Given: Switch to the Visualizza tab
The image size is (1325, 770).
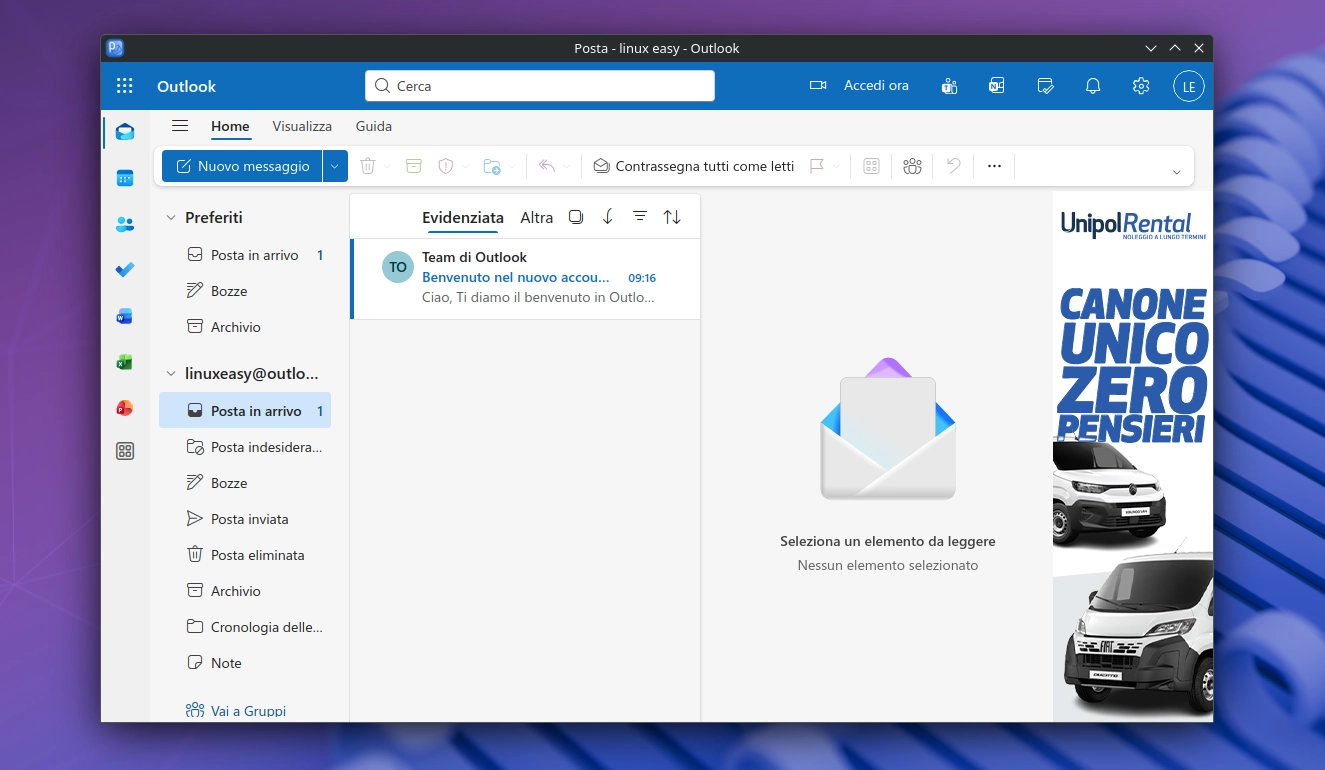Looking at the screenshot, I should 301,126.
